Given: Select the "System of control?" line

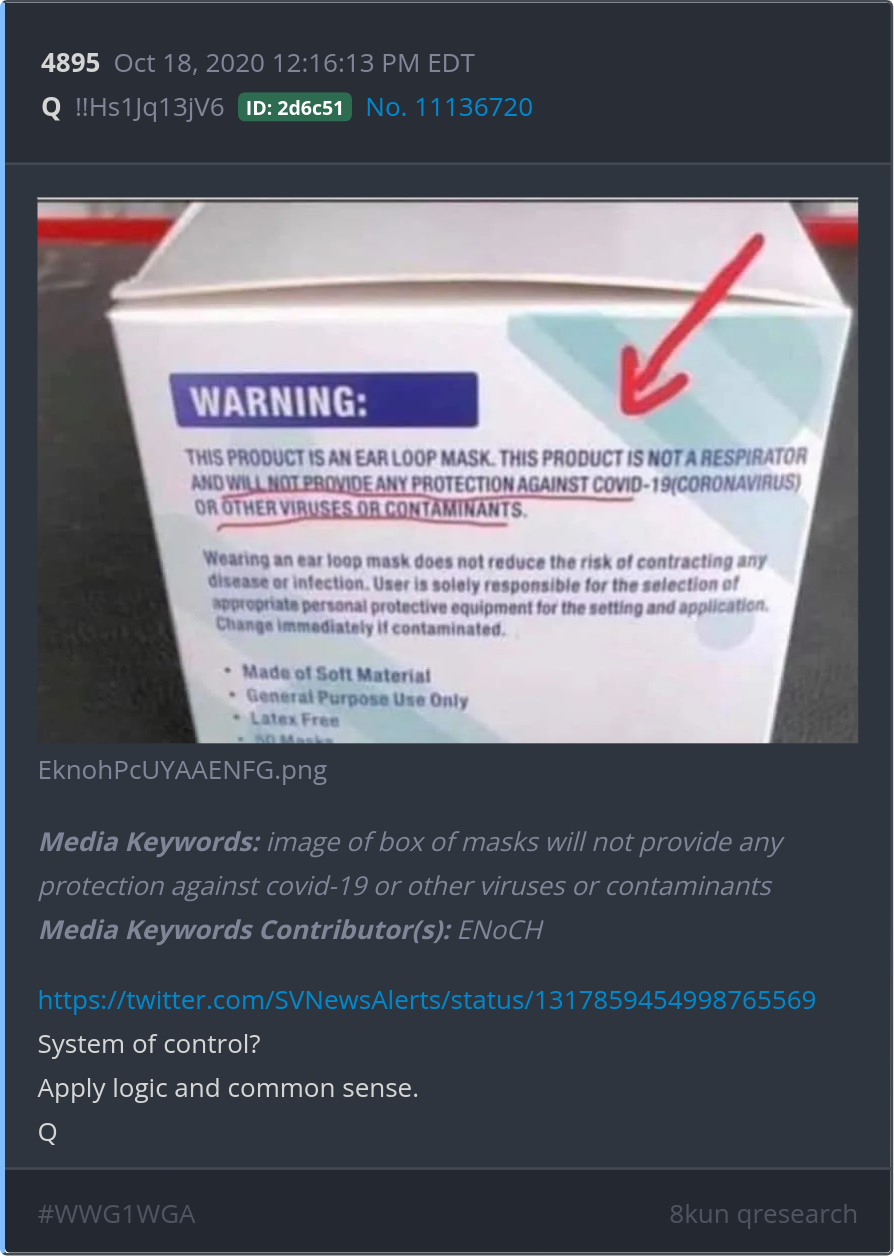Looking at the screenshot, I should 149,1044.
